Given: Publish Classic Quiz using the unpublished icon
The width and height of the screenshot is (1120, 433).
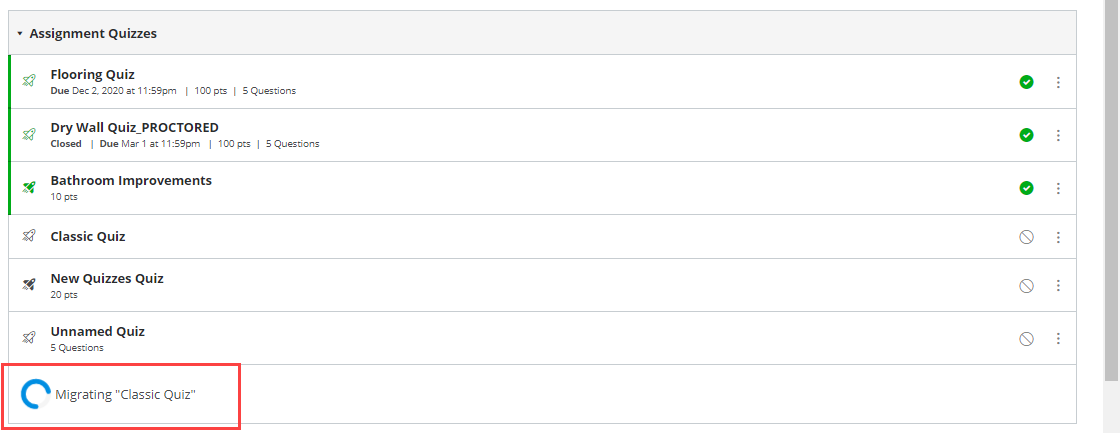Looking at the screenshot, I should point(1026,237).
